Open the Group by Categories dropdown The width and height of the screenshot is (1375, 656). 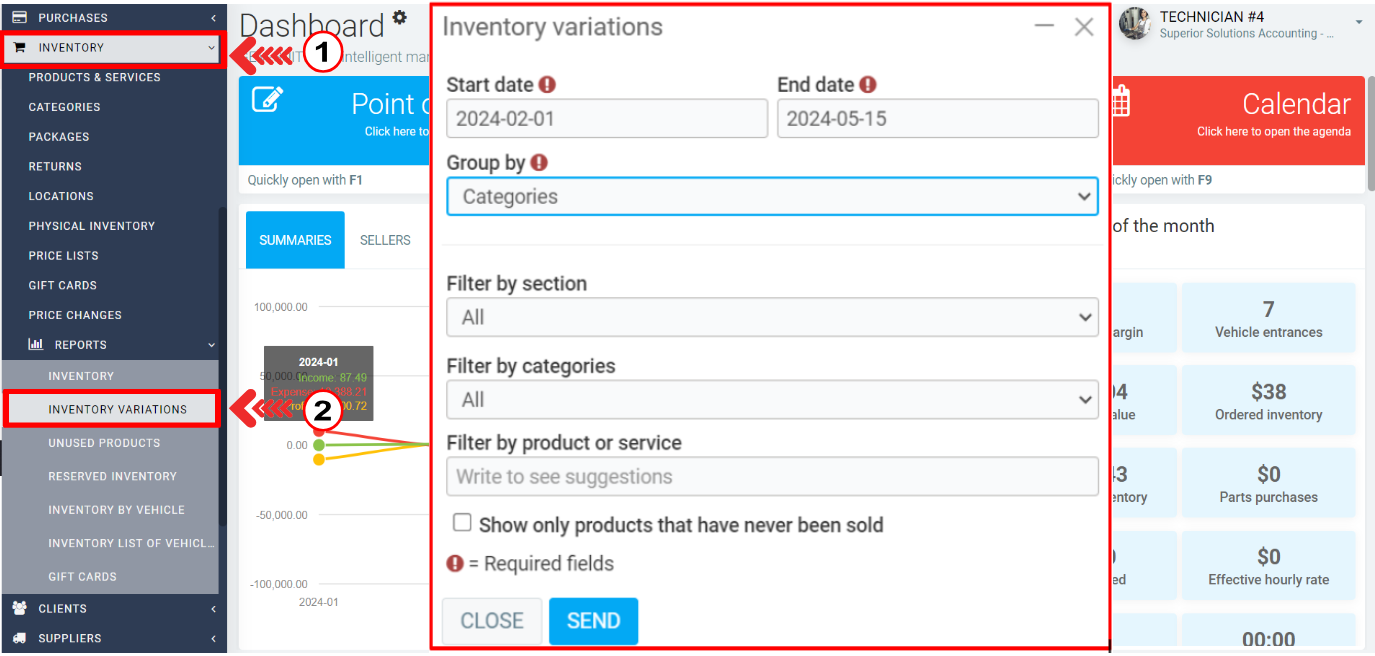(x=771, y=197)
